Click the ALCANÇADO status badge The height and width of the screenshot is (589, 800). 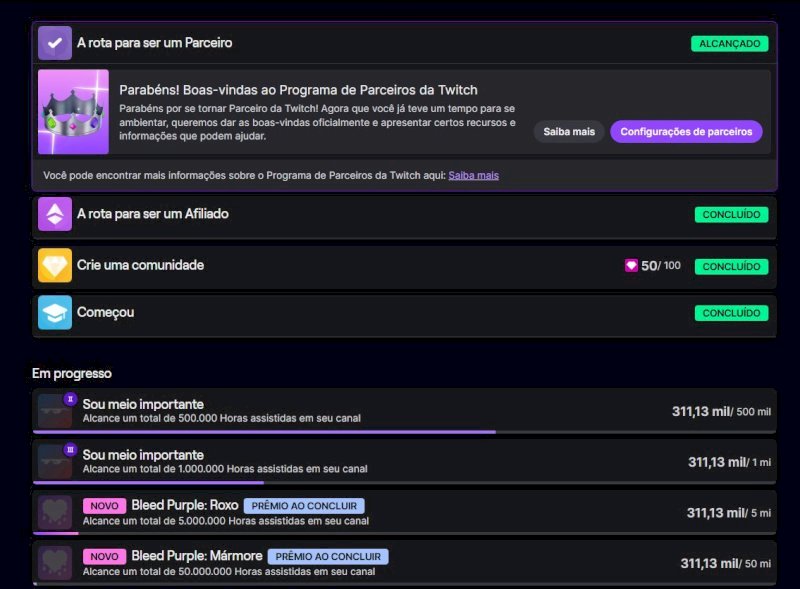(730, 43)
